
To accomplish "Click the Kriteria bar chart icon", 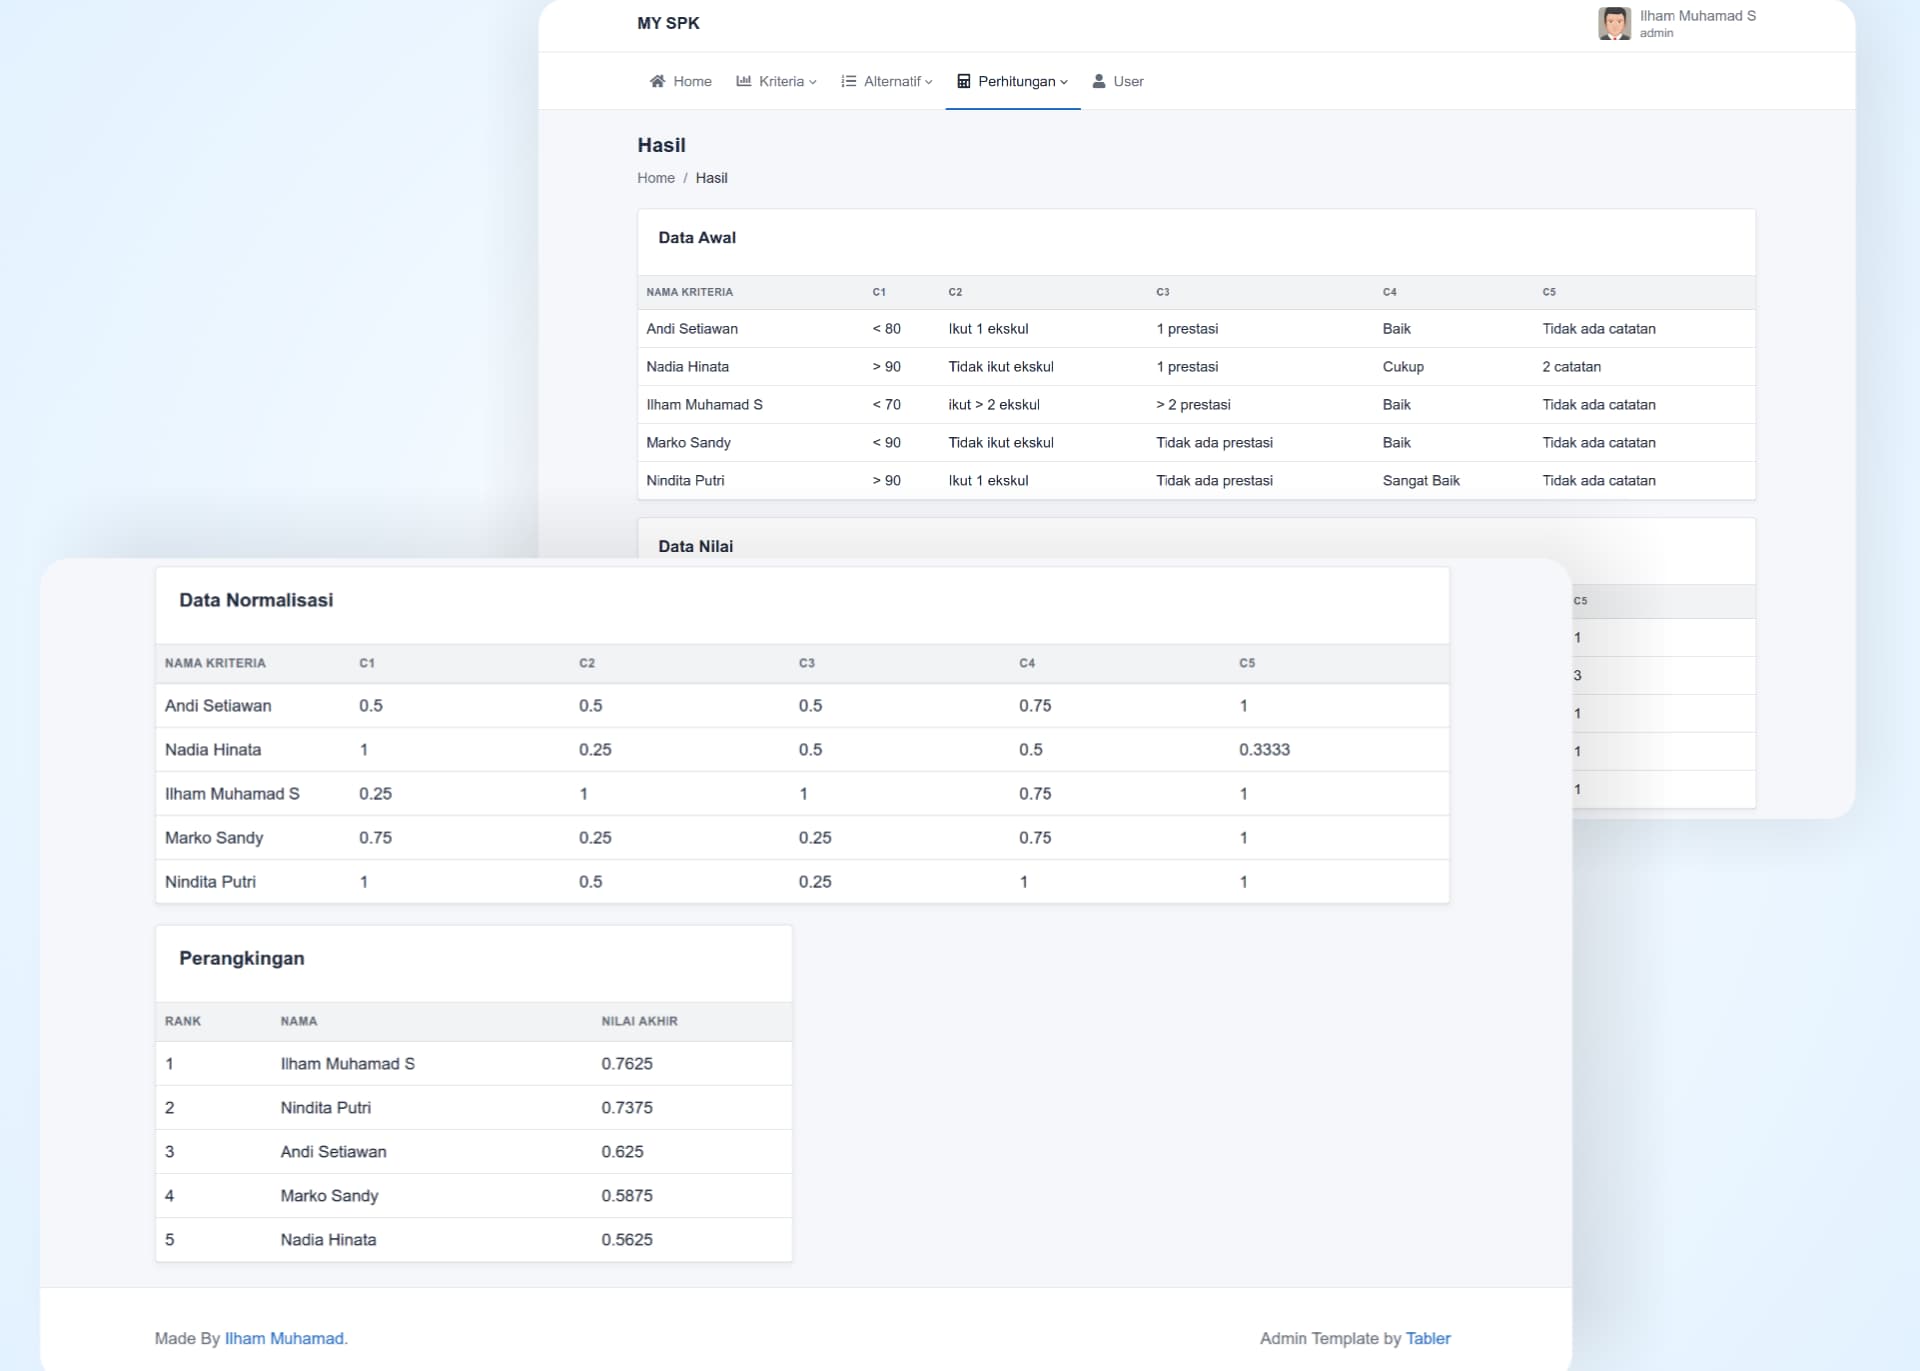I will (744, 81).
